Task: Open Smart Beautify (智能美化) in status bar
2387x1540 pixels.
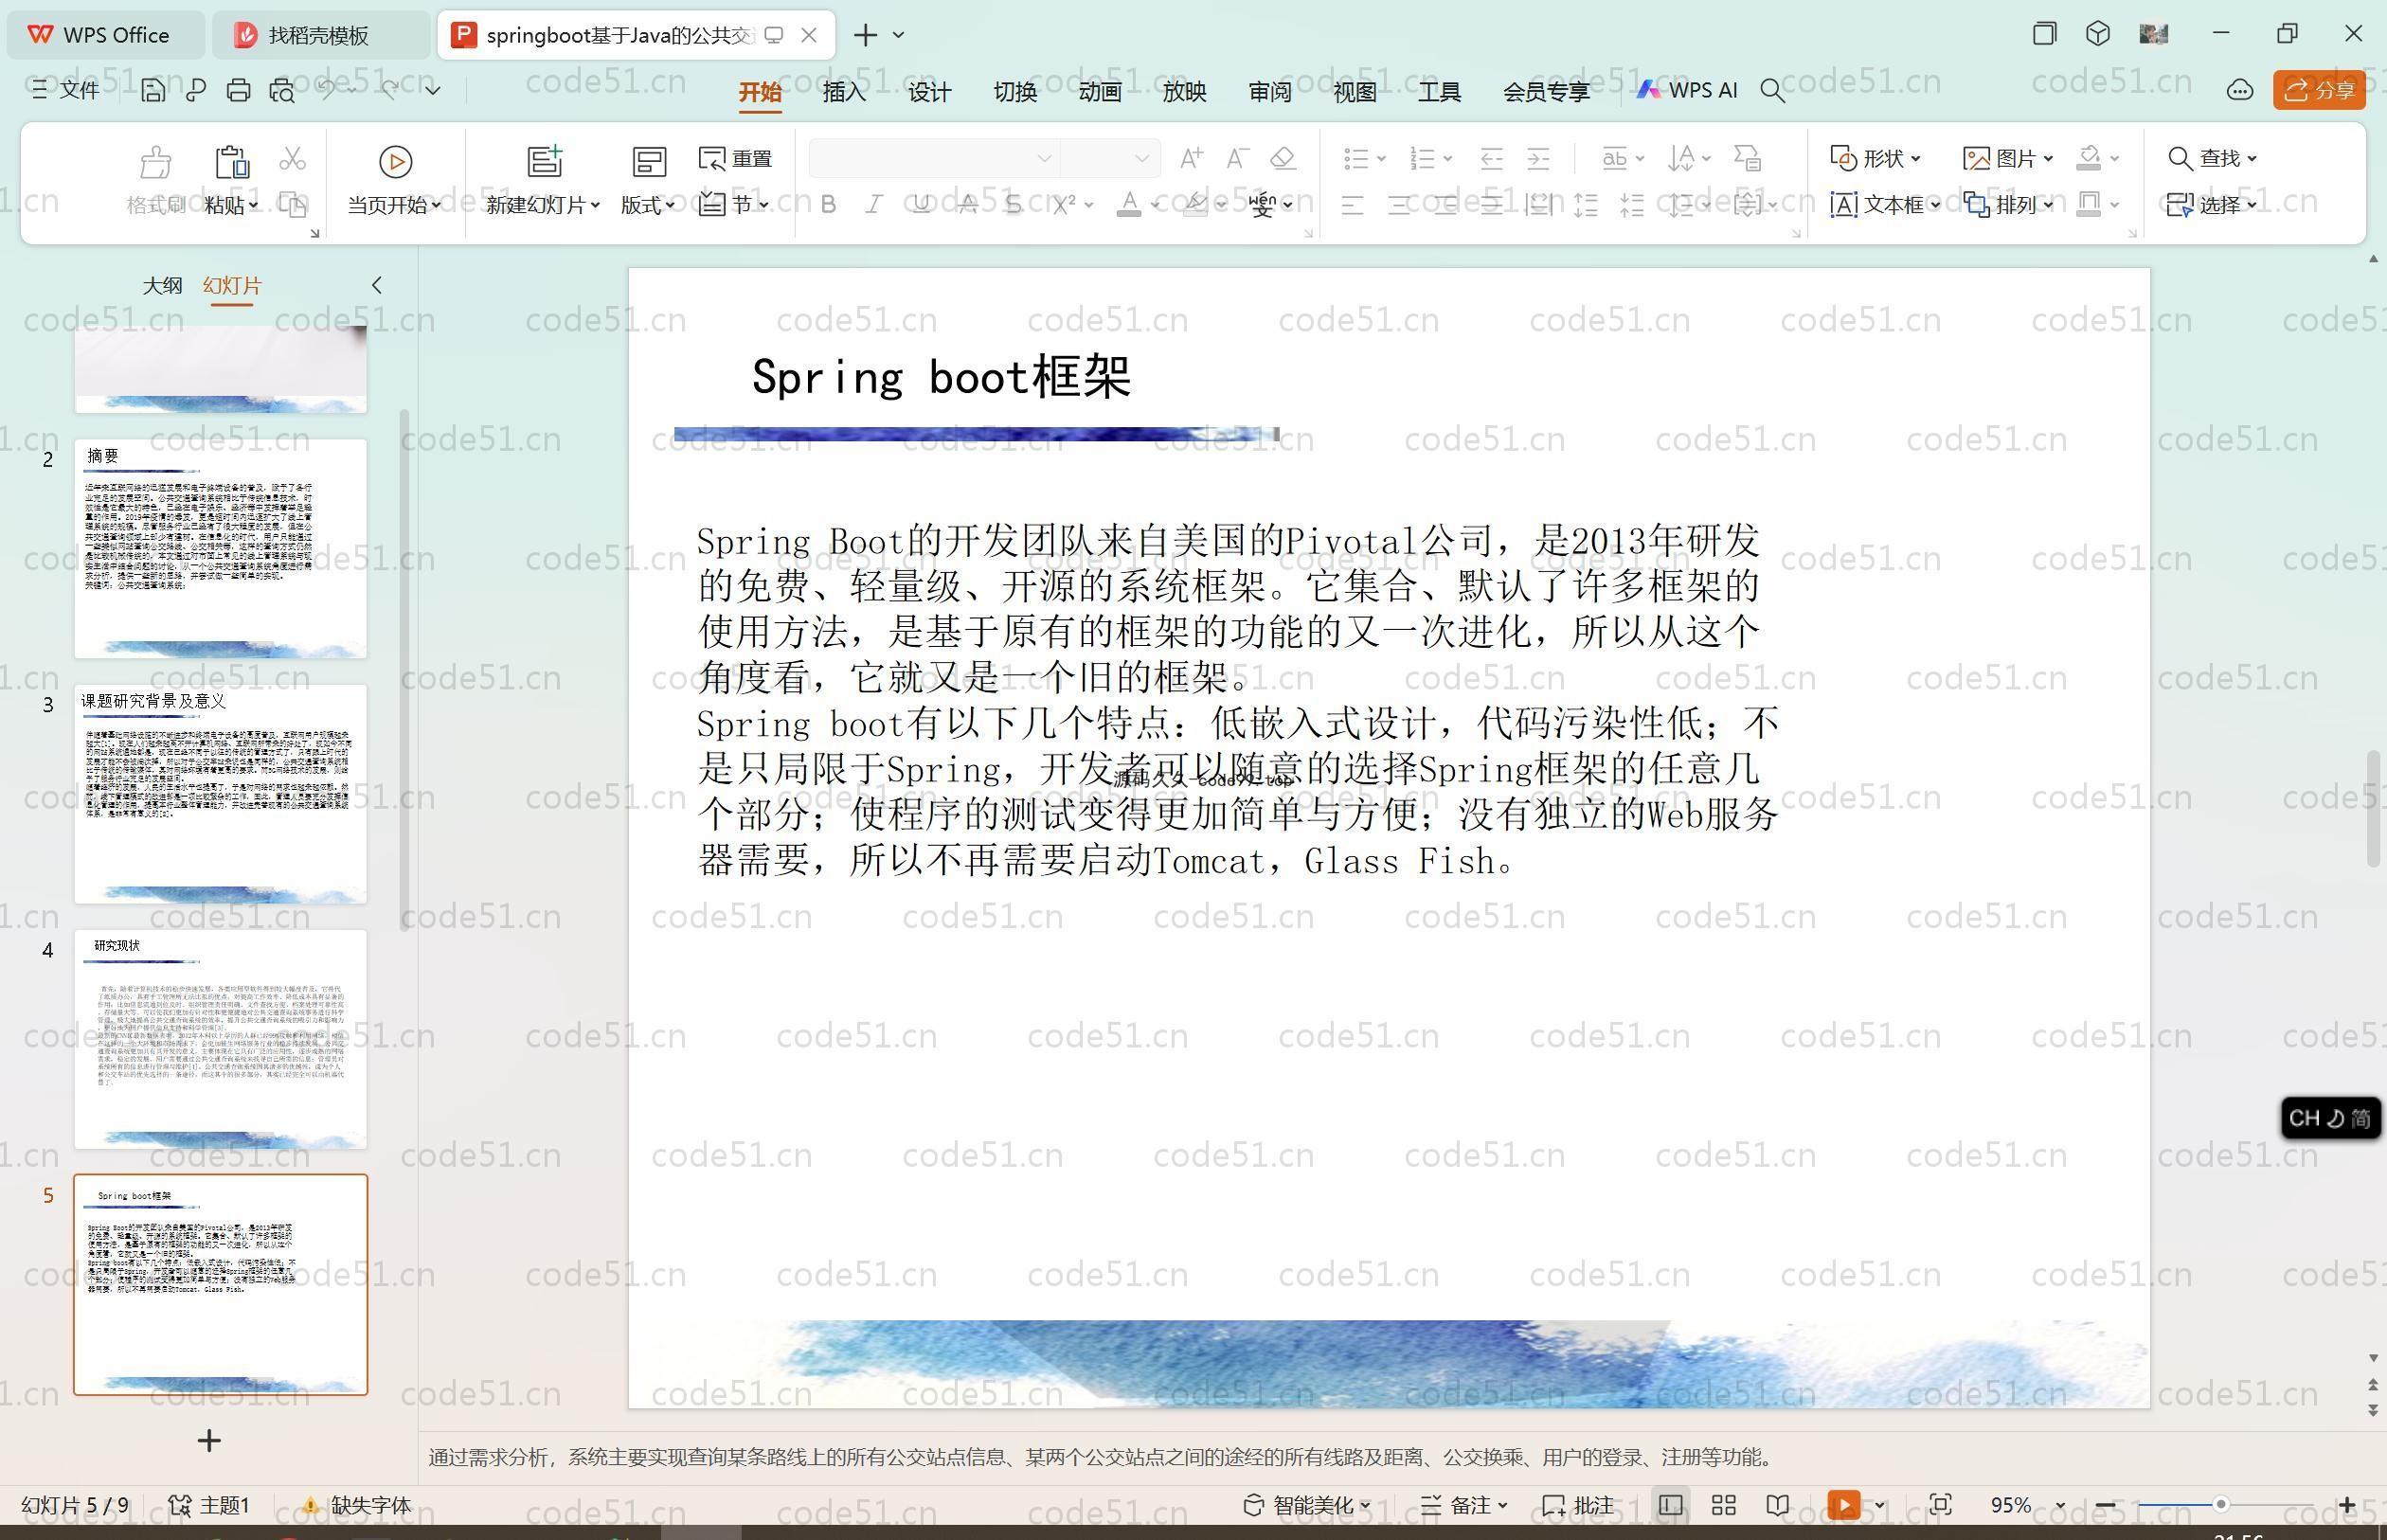Action: [x=1307, y=1505]
